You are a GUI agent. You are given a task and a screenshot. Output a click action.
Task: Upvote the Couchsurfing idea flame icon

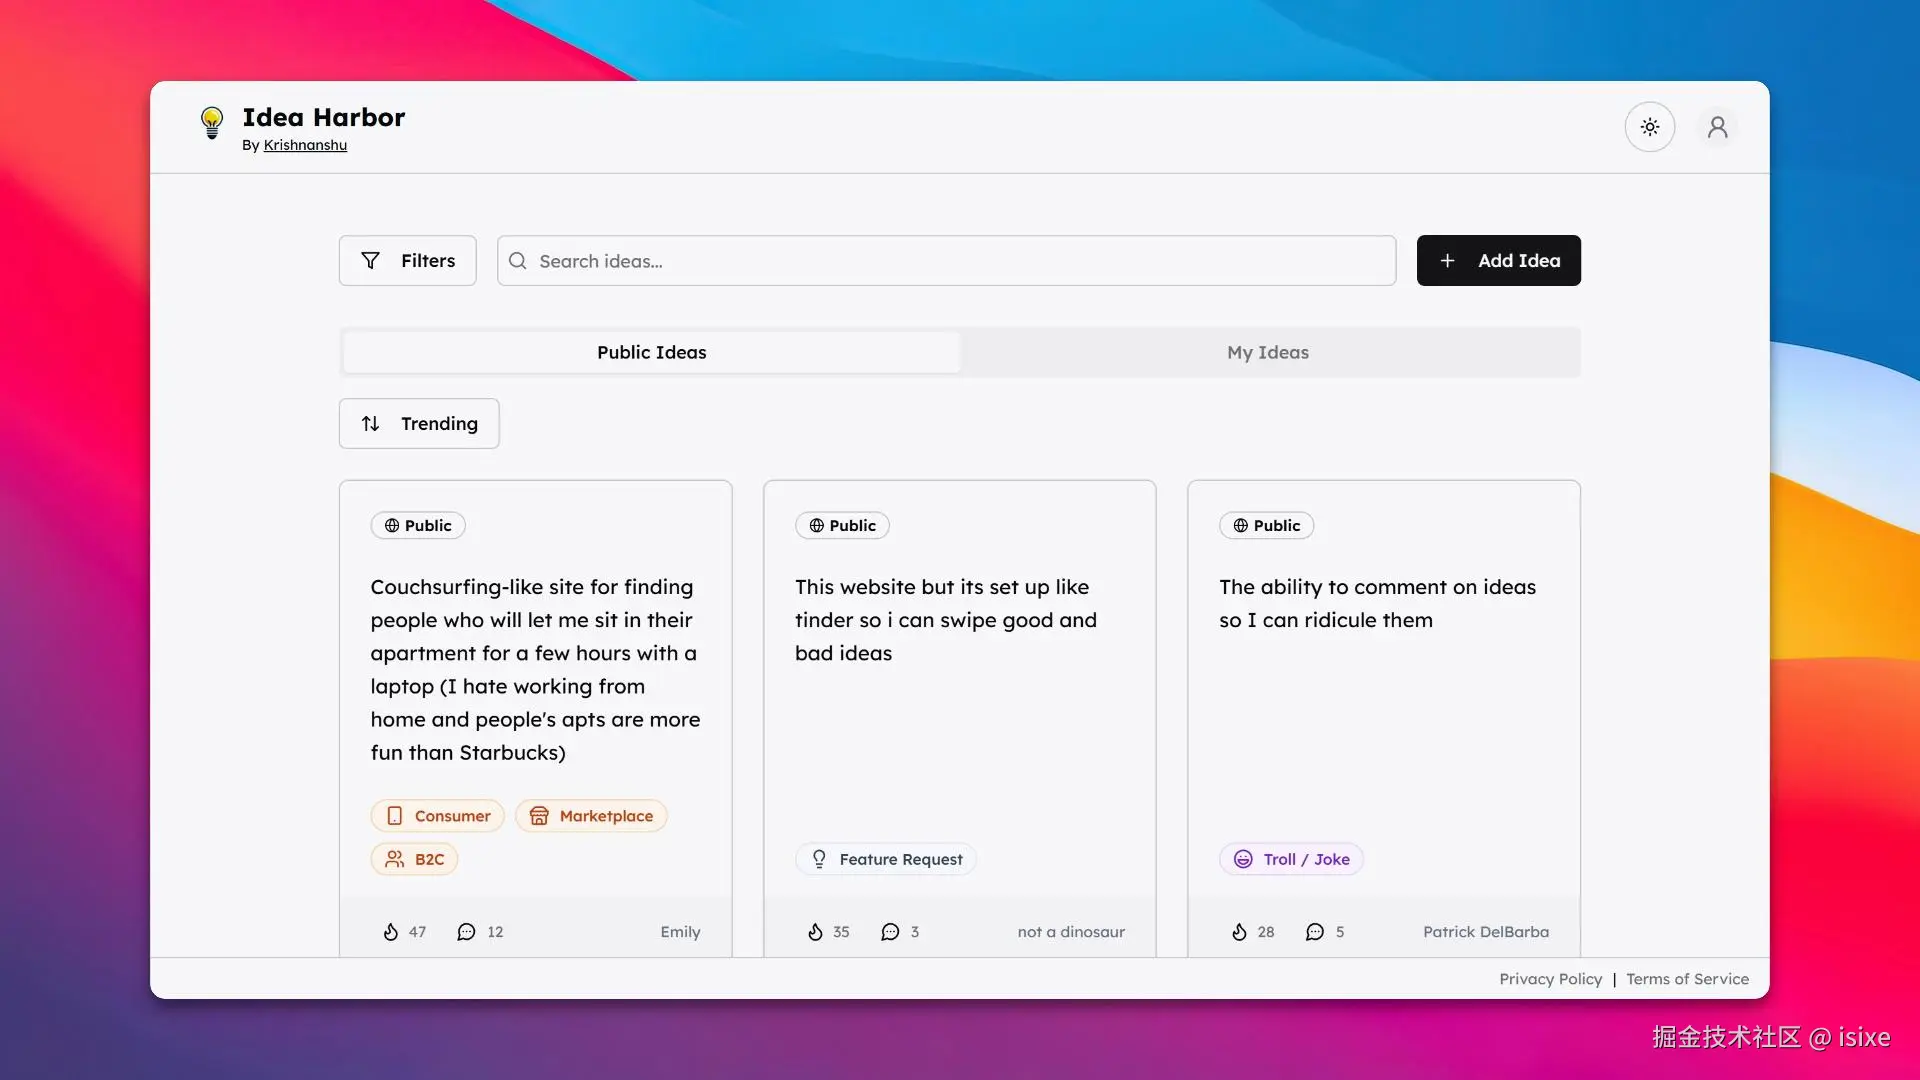point(391,932)
